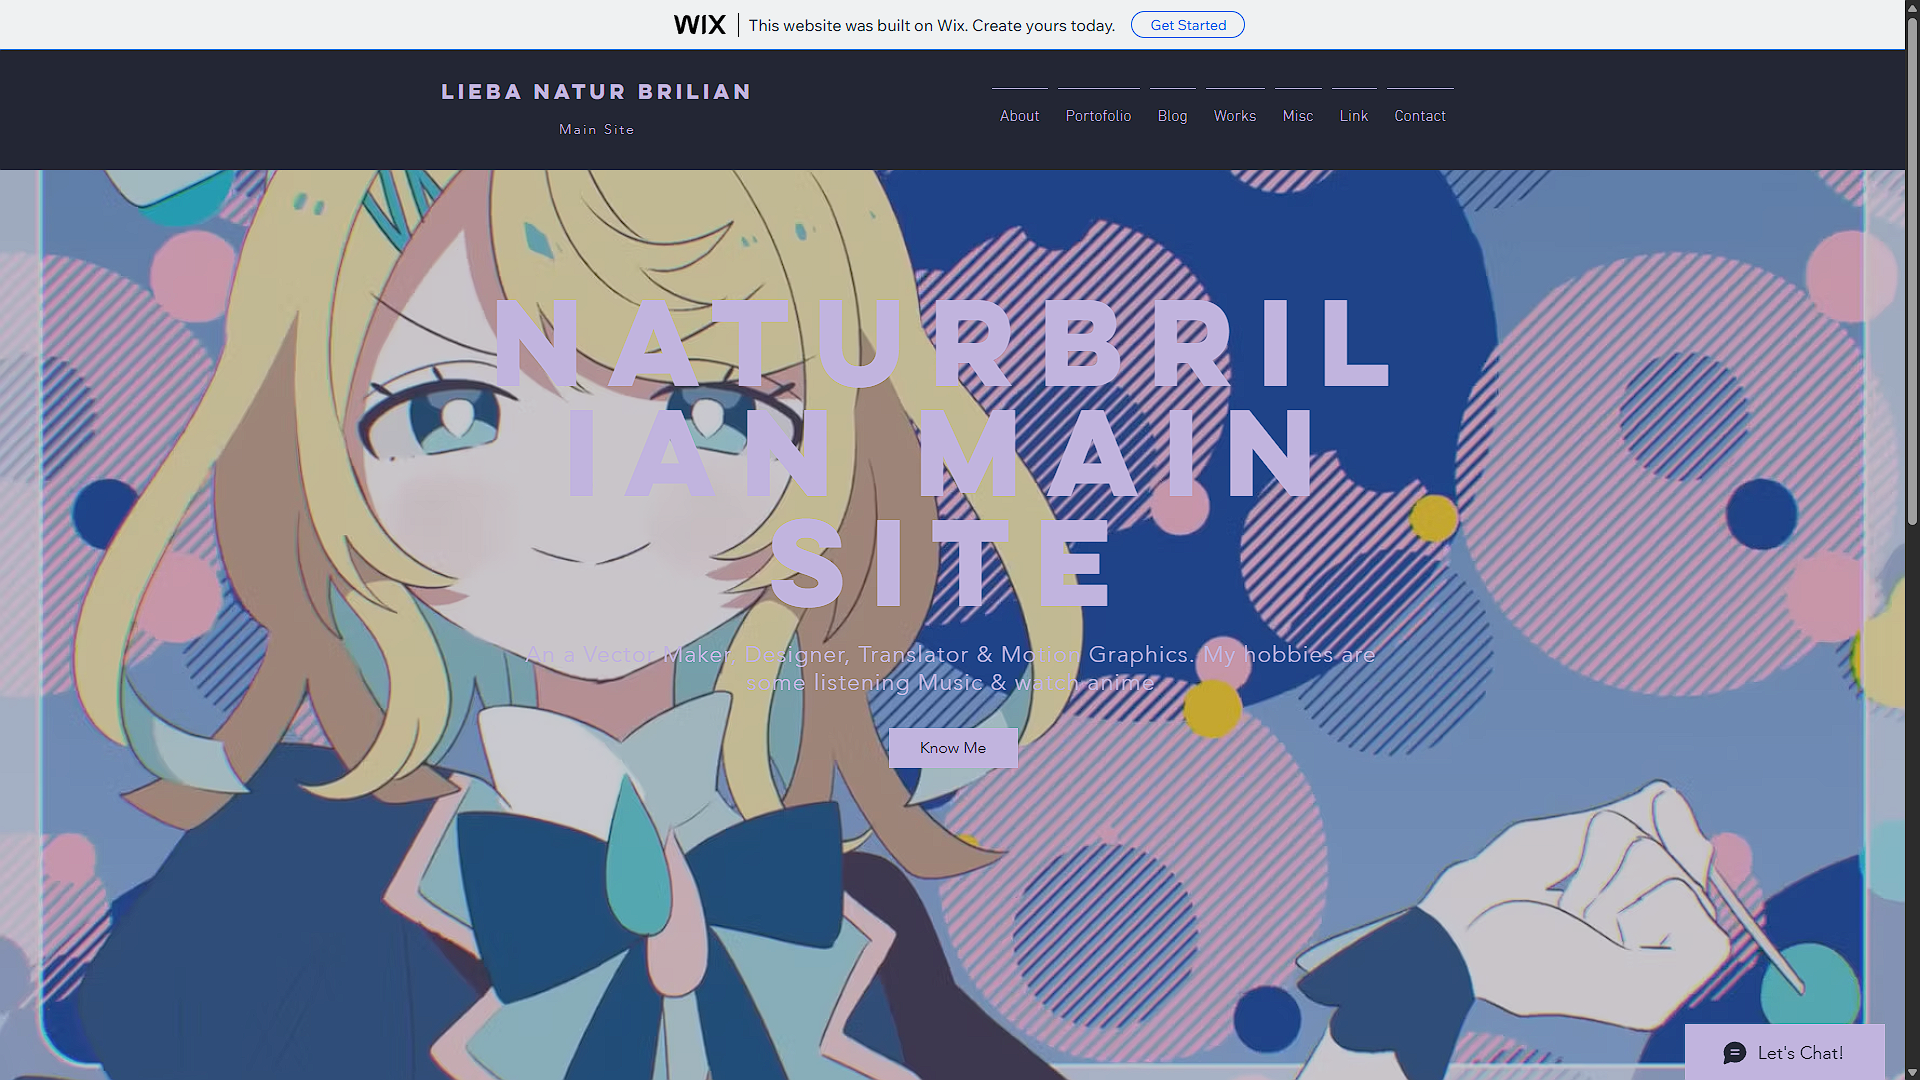Click the scrollbar down arrow
Screen dimensions: 1920x1080
point(1912,1073)
